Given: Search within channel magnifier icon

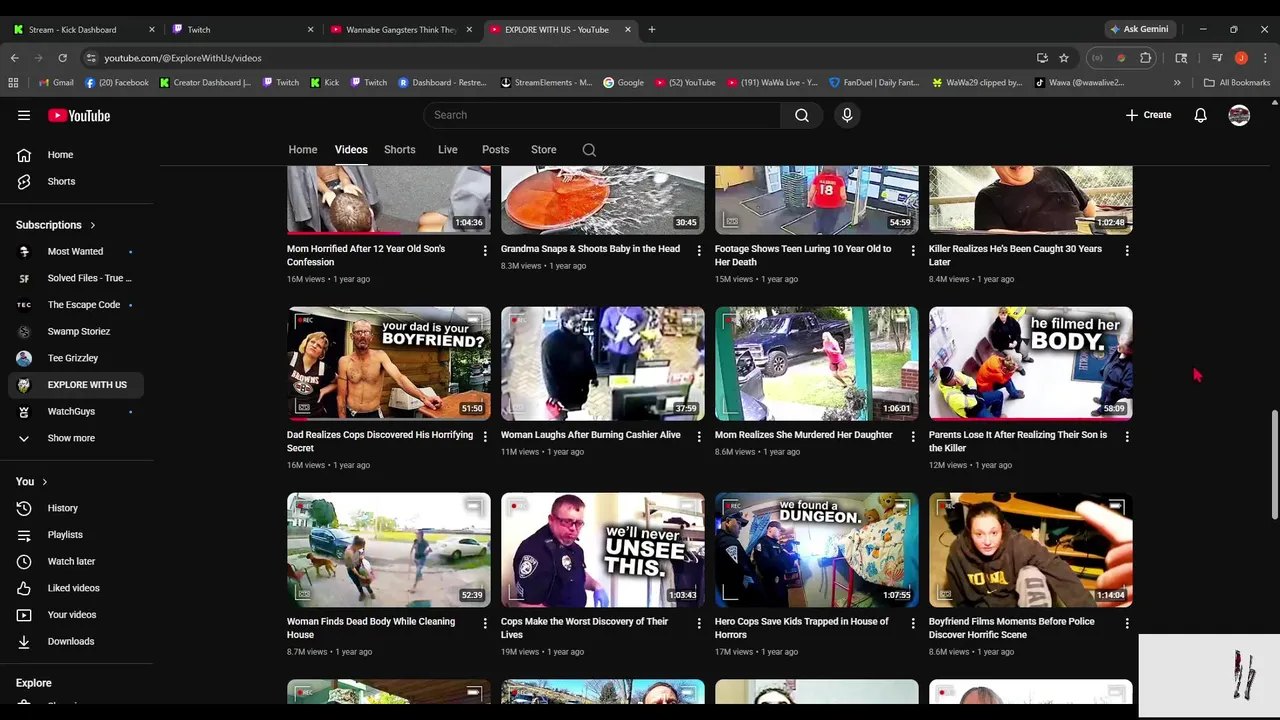Looking at the screenshot, I should click(589, 150).
